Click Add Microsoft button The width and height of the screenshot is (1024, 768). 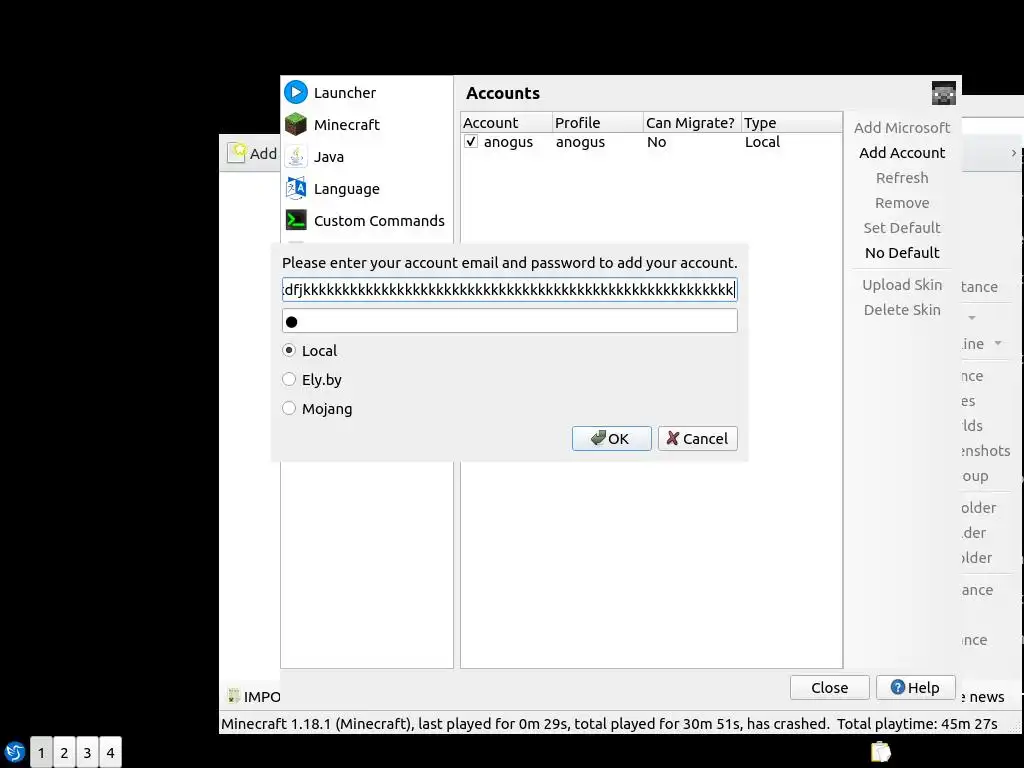pos(902,128)
